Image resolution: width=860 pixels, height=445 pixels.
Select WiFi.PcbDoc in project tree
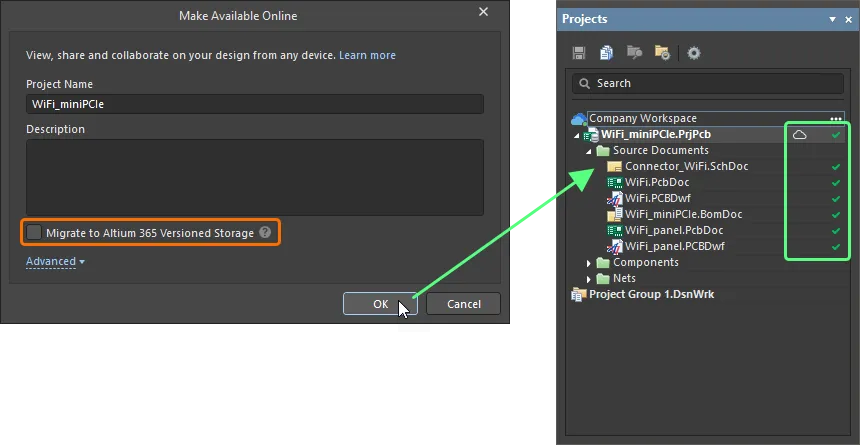tap(657, 182)
